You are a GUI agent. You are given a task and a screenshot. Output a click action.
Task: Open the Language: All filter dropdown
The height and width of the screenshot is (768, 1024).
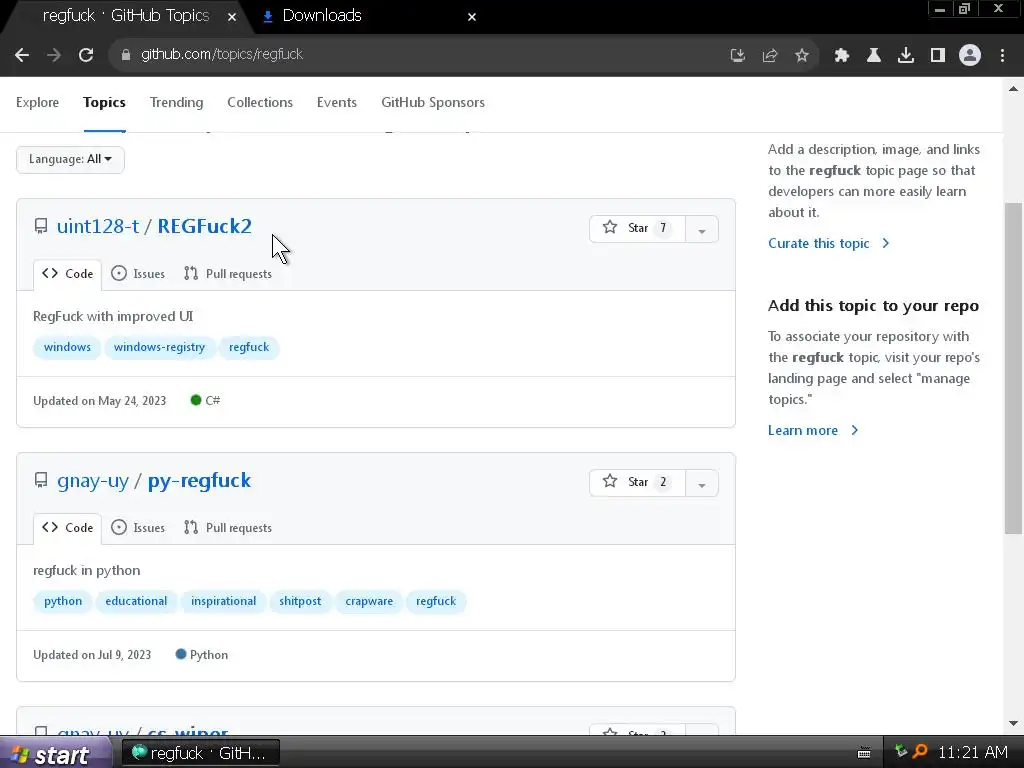click(x=71, y=159)
